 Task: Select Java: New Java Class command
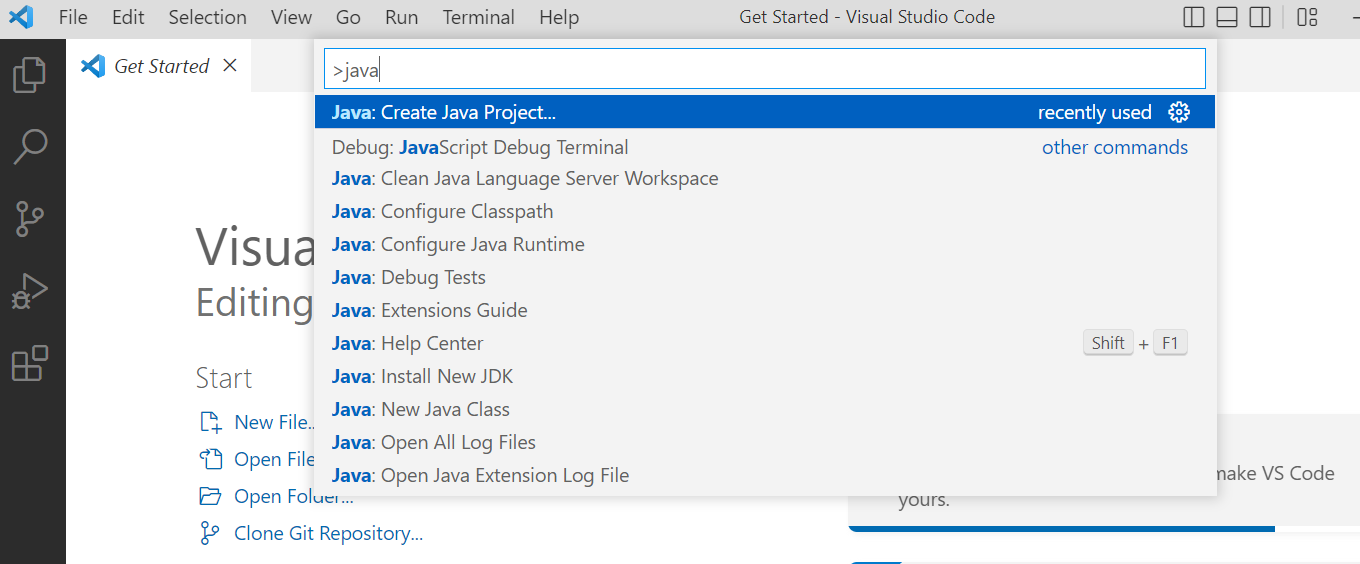765,409
